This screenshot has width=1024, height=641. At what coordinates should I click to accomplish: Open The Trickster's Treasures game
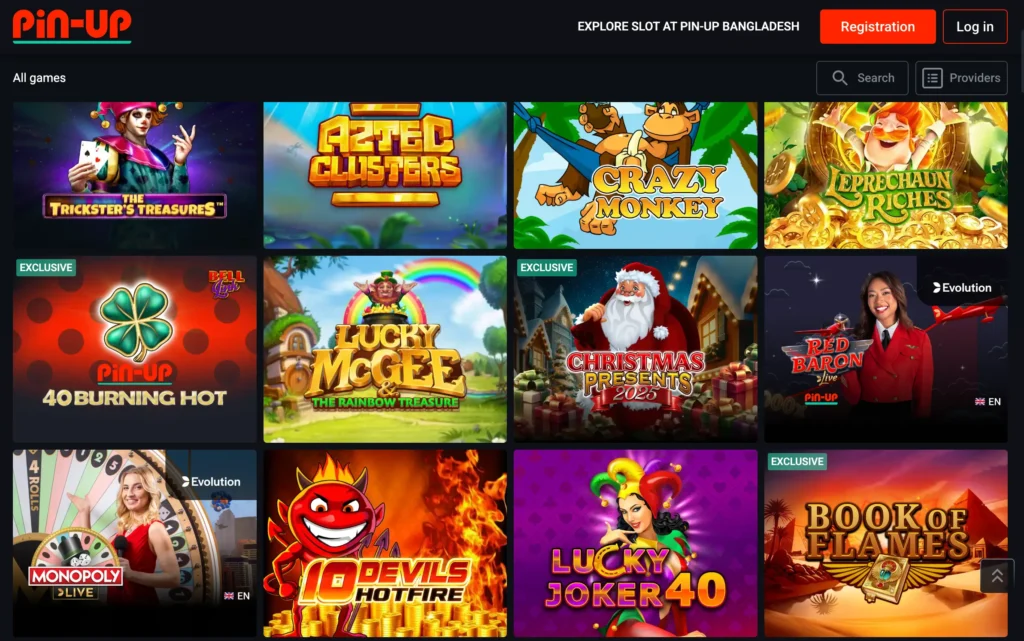(135, 175)
